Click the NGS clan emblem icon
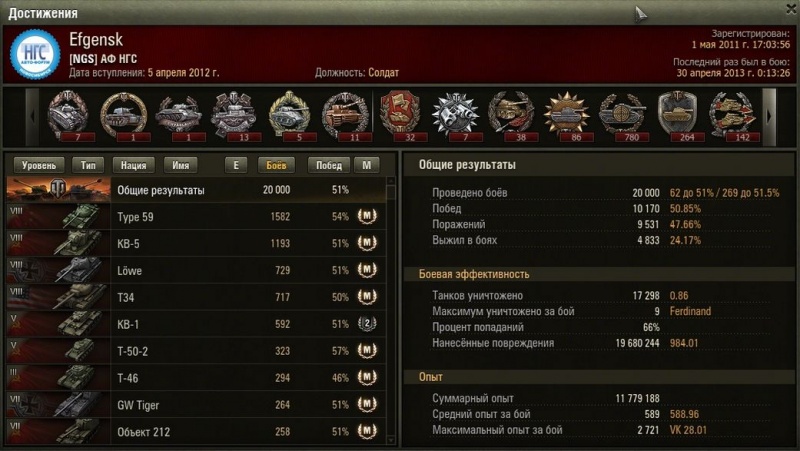This screenshot has width=800, height=451. (x=35, y=55)
